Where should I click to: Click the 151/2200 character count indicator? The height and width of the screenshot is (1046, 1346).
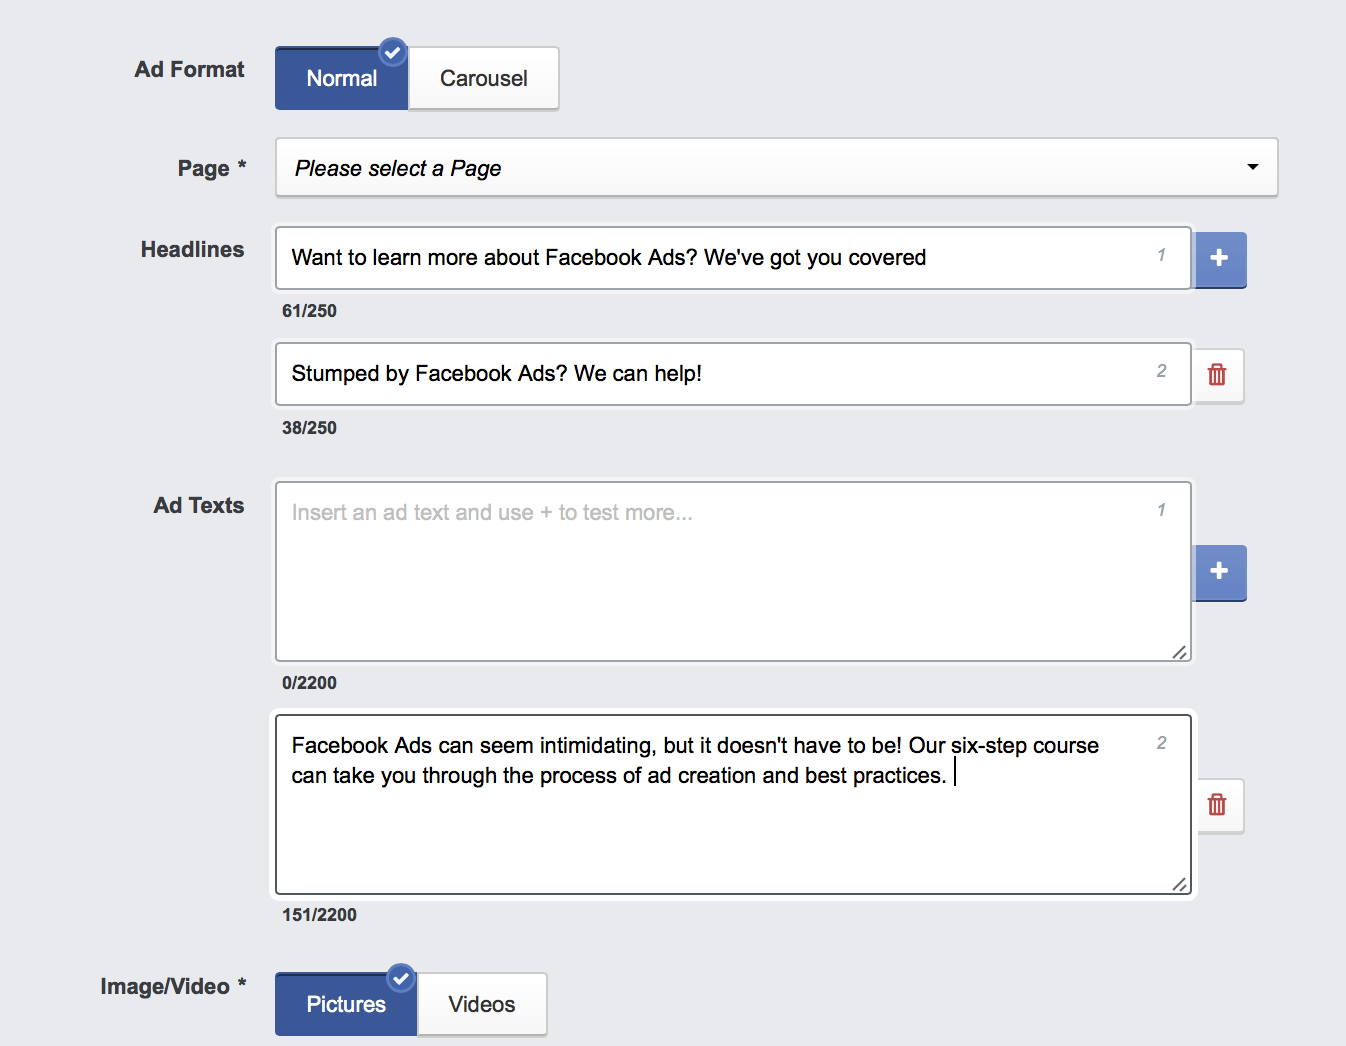click(x=318, y=914)
